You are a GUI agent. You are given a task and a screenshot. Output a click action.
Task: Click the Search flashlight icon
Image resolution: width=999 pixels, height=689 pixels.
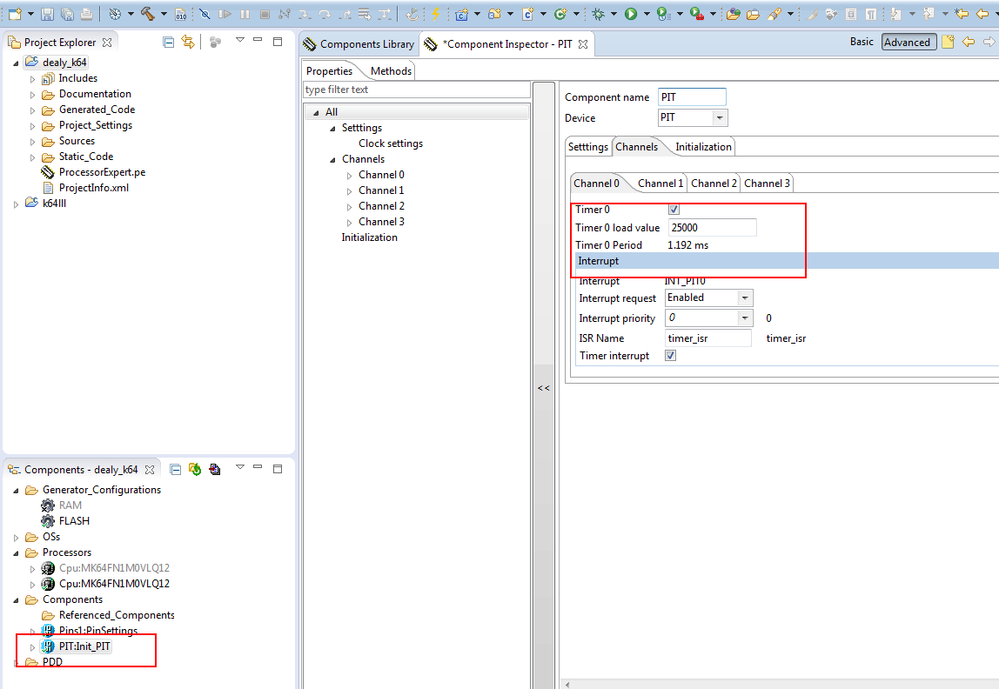(x=774, y=13)
